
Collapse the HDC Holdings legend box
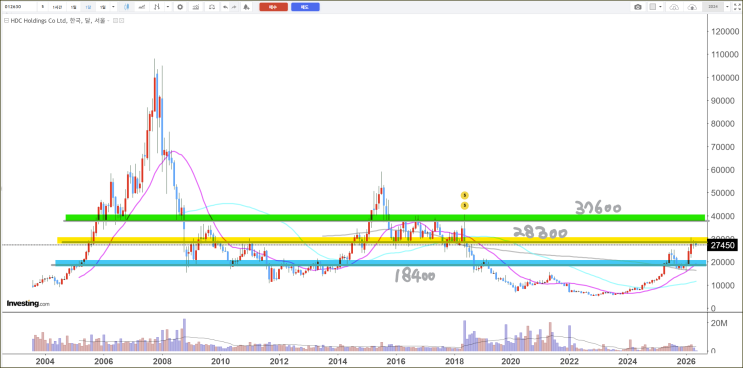[x=7, y=21]
